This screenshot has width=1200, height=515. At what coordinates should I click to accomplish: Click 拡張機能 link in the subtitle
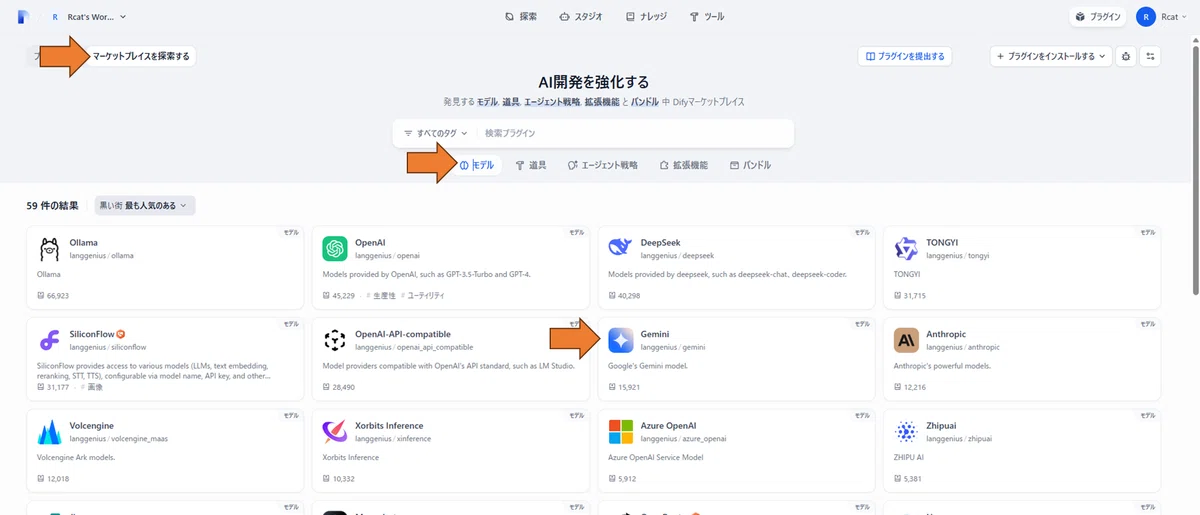coord(602,102)
